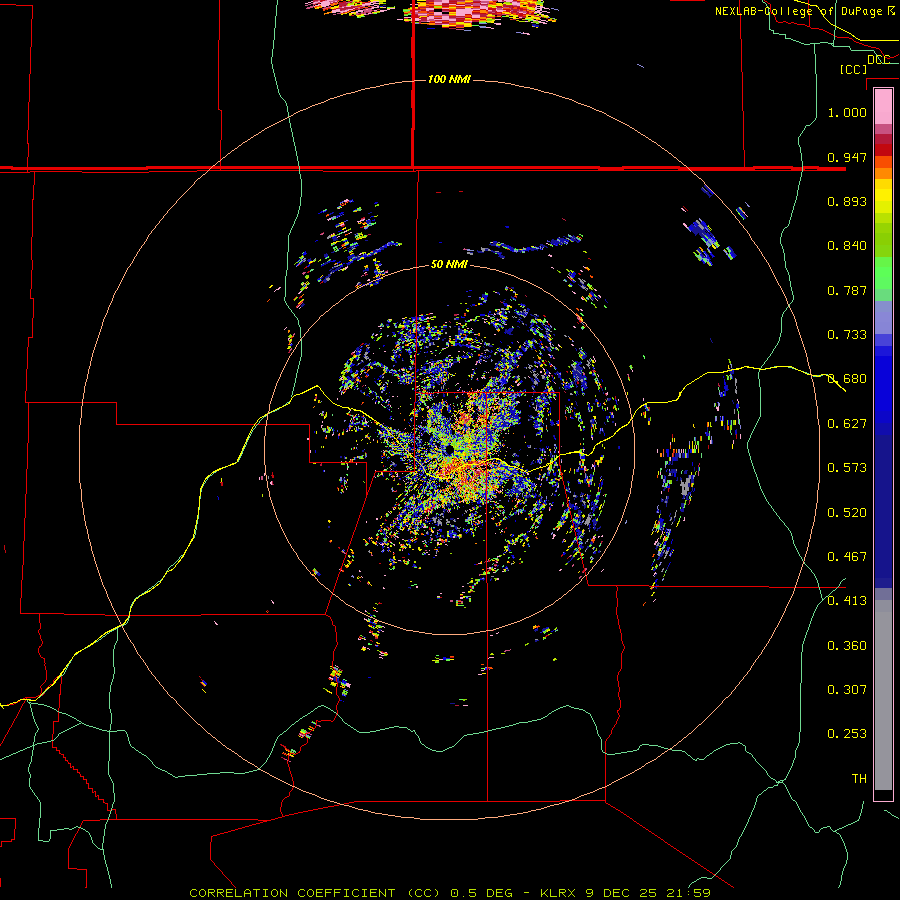Click the KLRX radar site center dot
Screen dimensions: 900x900
coord(449,449)
